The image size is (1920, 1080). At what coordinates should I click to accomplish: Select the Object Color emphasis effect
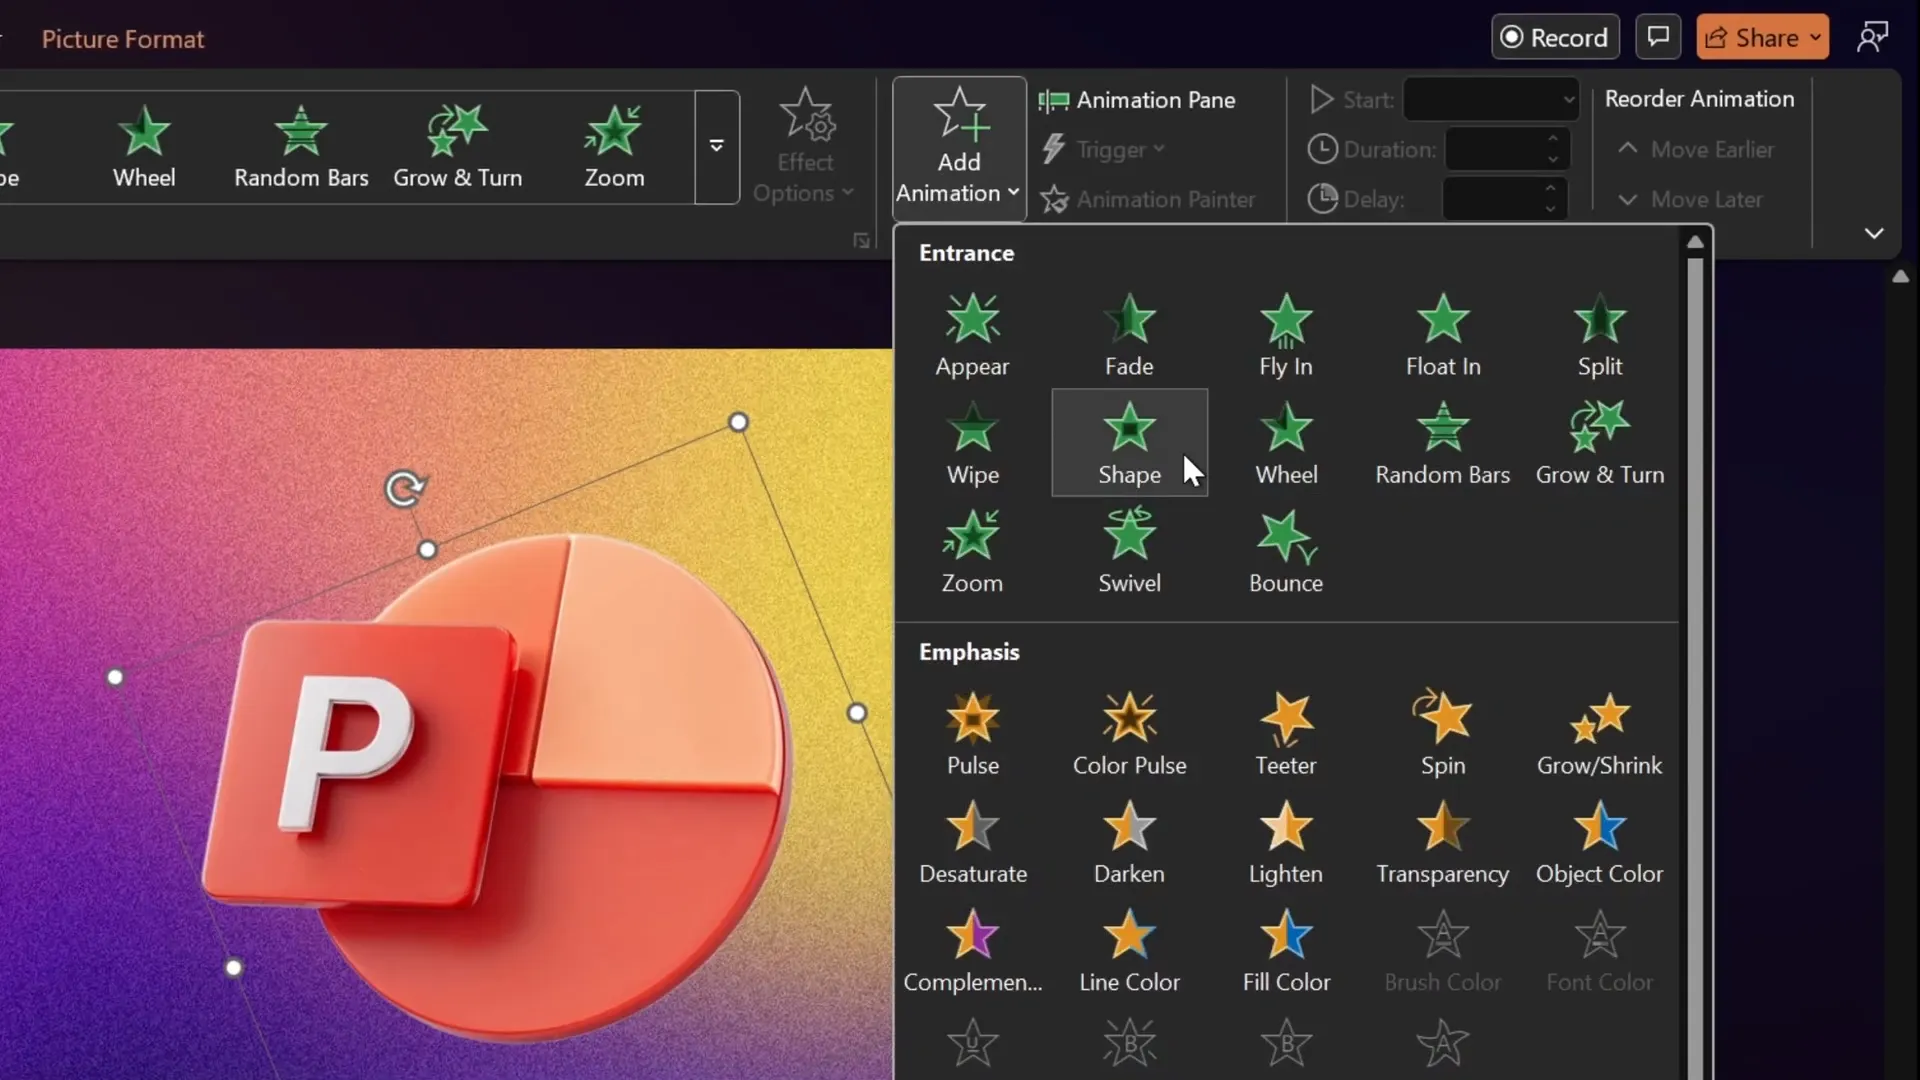pos(1600,842)
